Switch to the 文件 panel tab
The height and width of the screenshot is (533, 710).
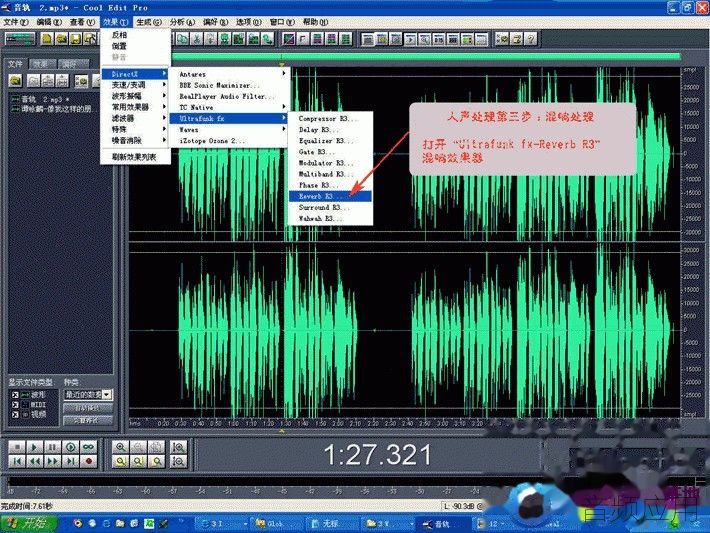[15, 64]
